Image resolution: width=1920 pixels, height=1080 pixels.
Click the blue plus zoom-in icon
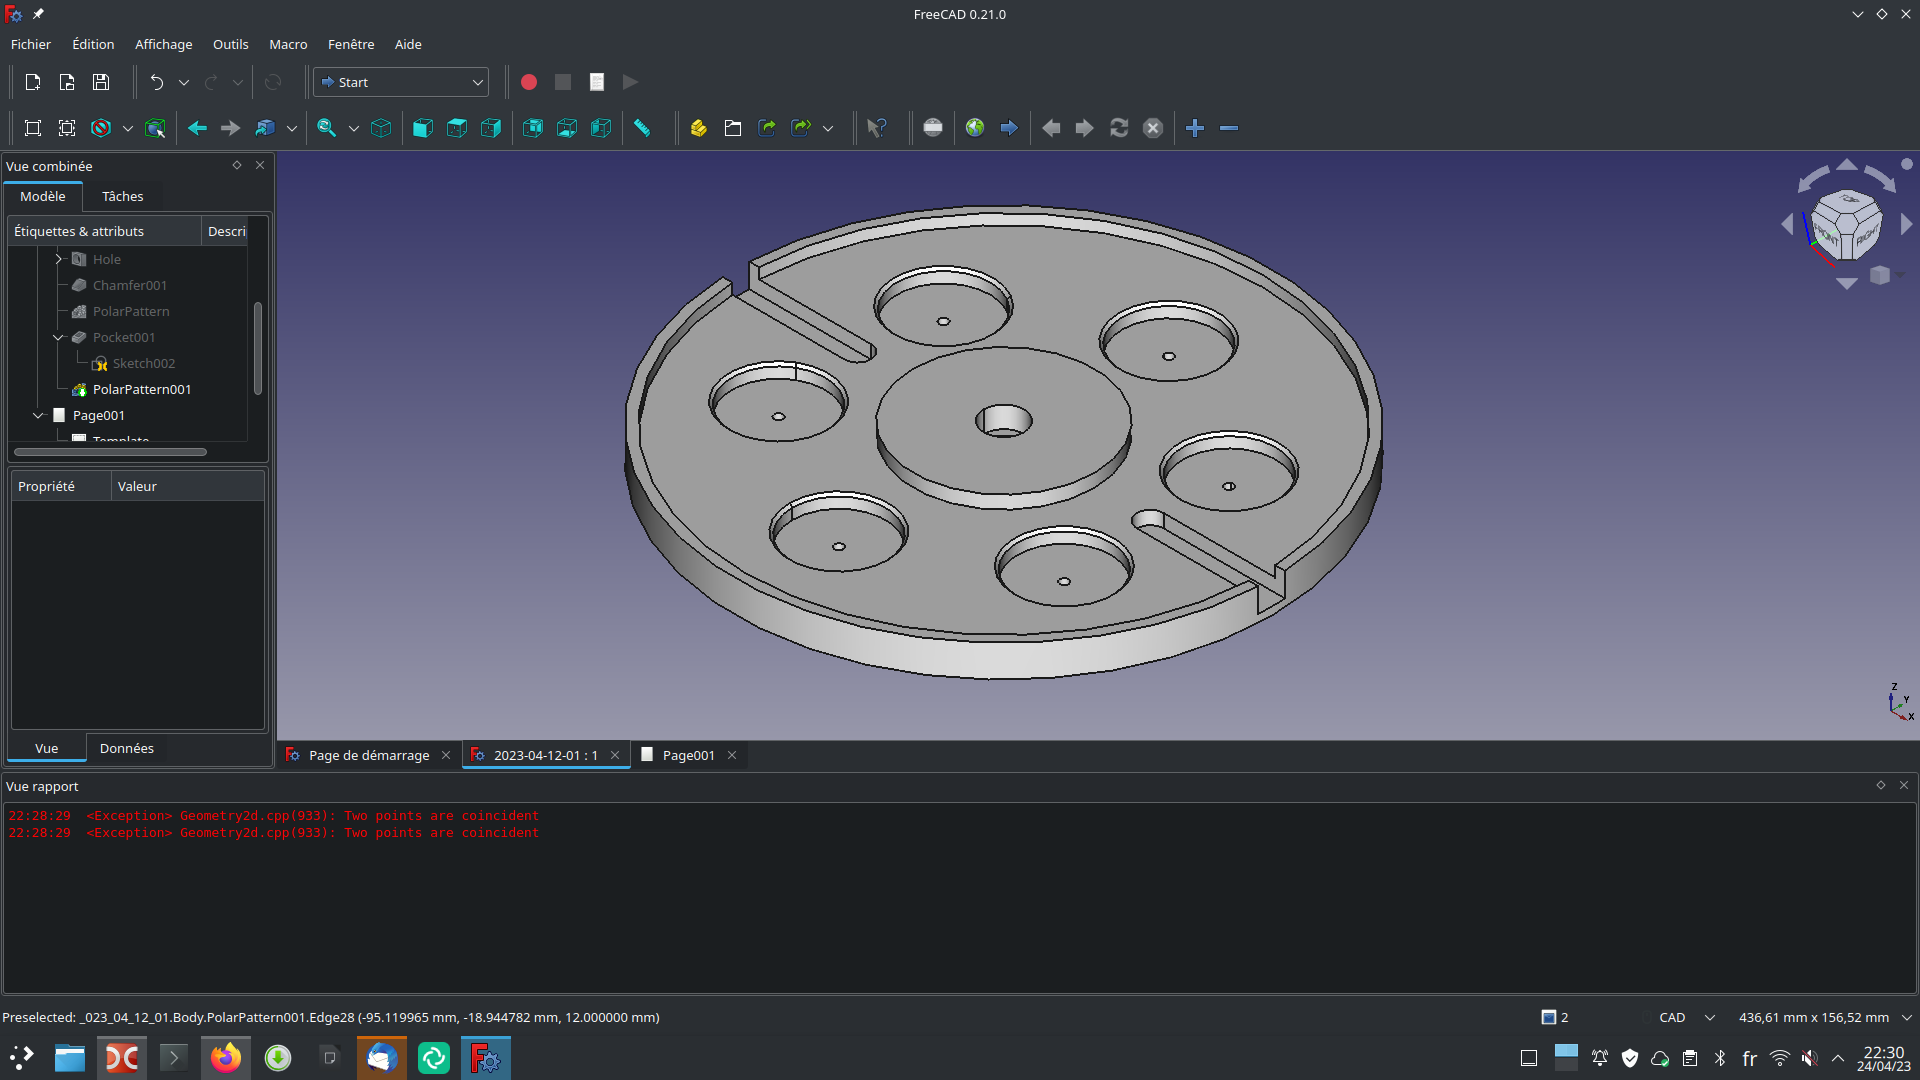click(x=1195, y=128)
